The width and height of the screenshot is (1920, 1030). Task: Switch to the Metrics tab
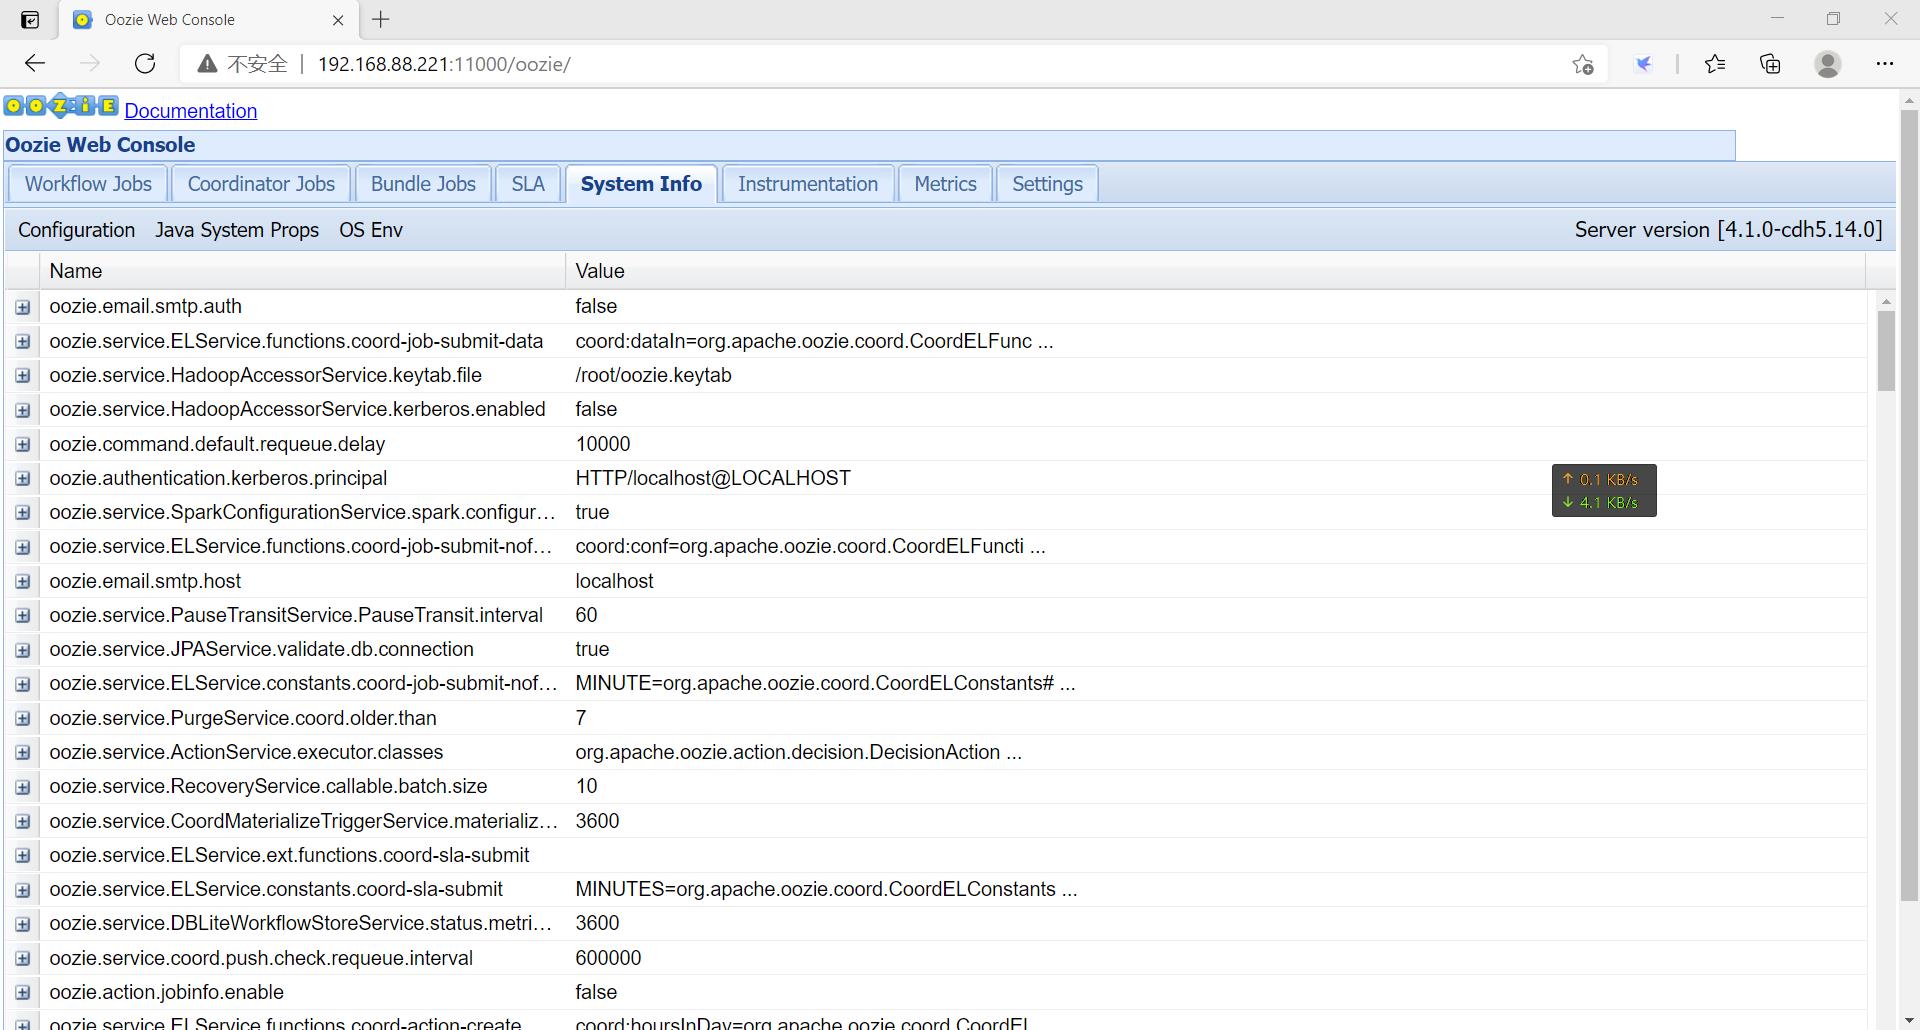[x=945, y=184]
